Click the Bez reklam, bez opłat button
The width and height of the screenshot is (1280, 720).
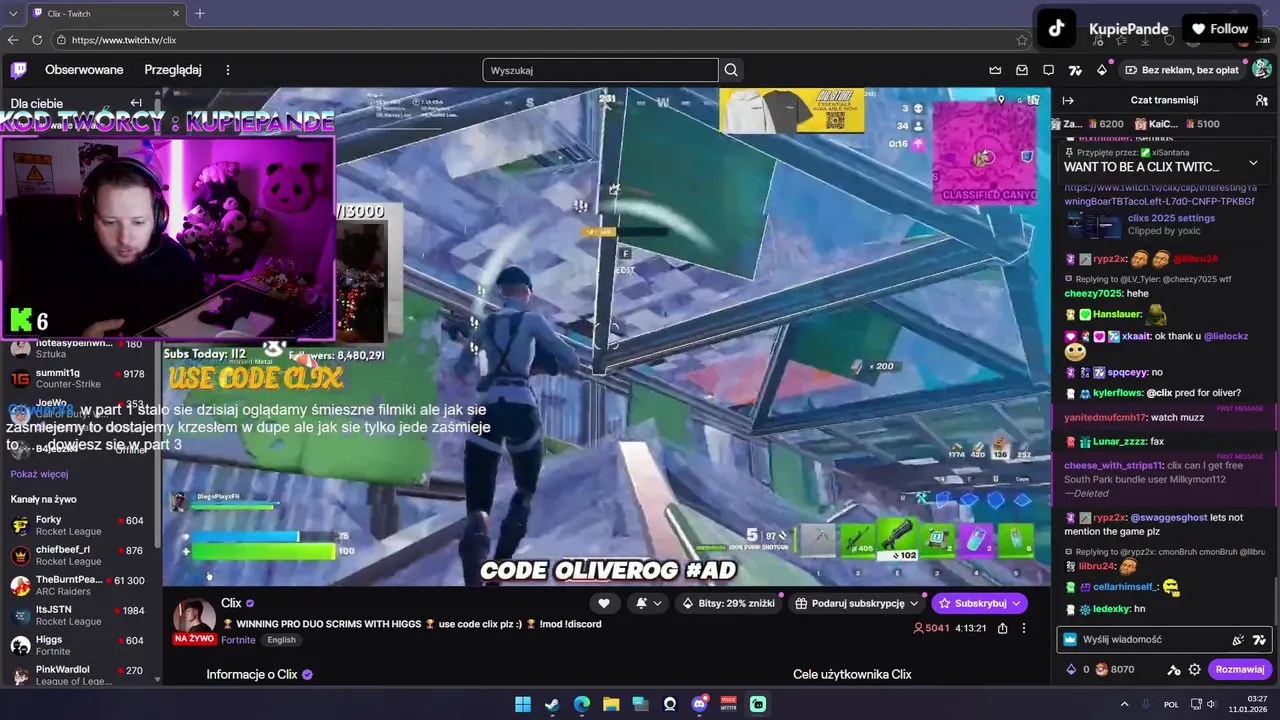pos(1182,70)
